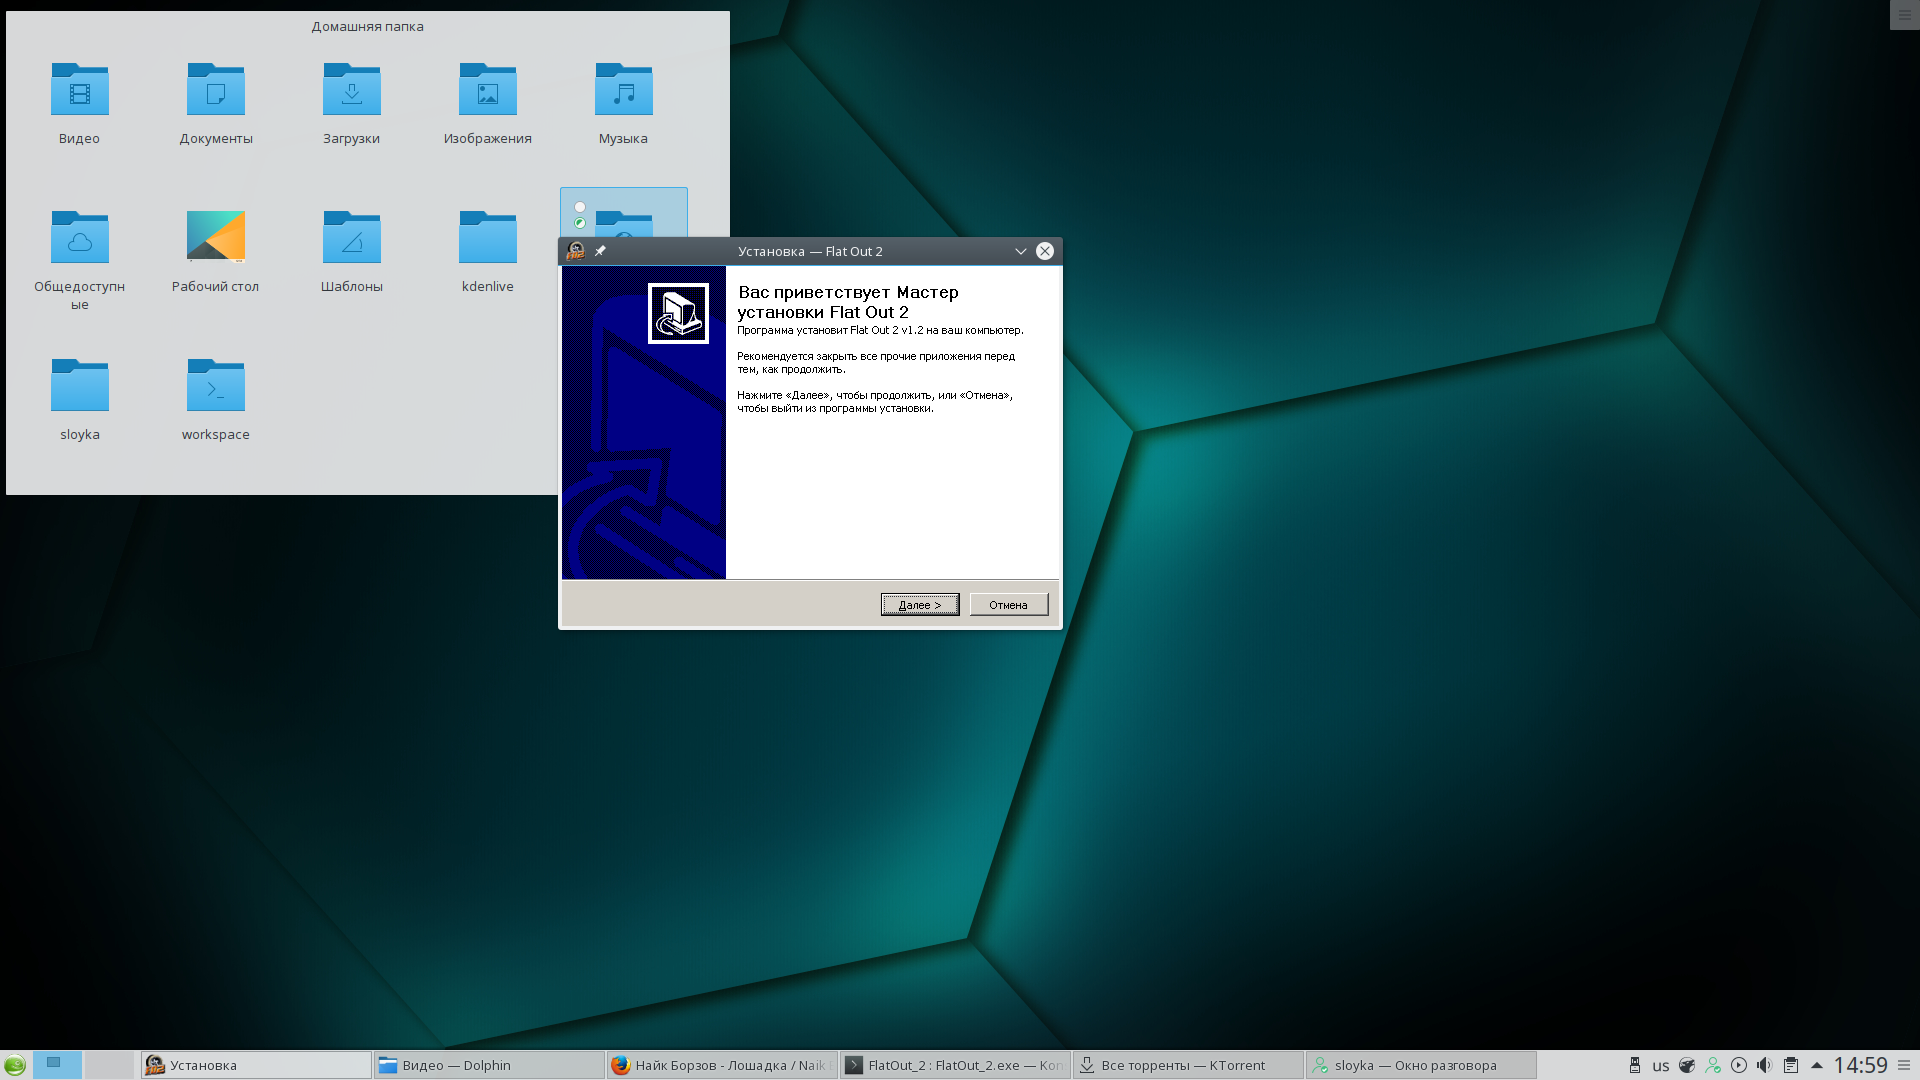Open the Шаблоны folder
Viewport: 1920px width, 1080px height.
click(x=352, y=251)
